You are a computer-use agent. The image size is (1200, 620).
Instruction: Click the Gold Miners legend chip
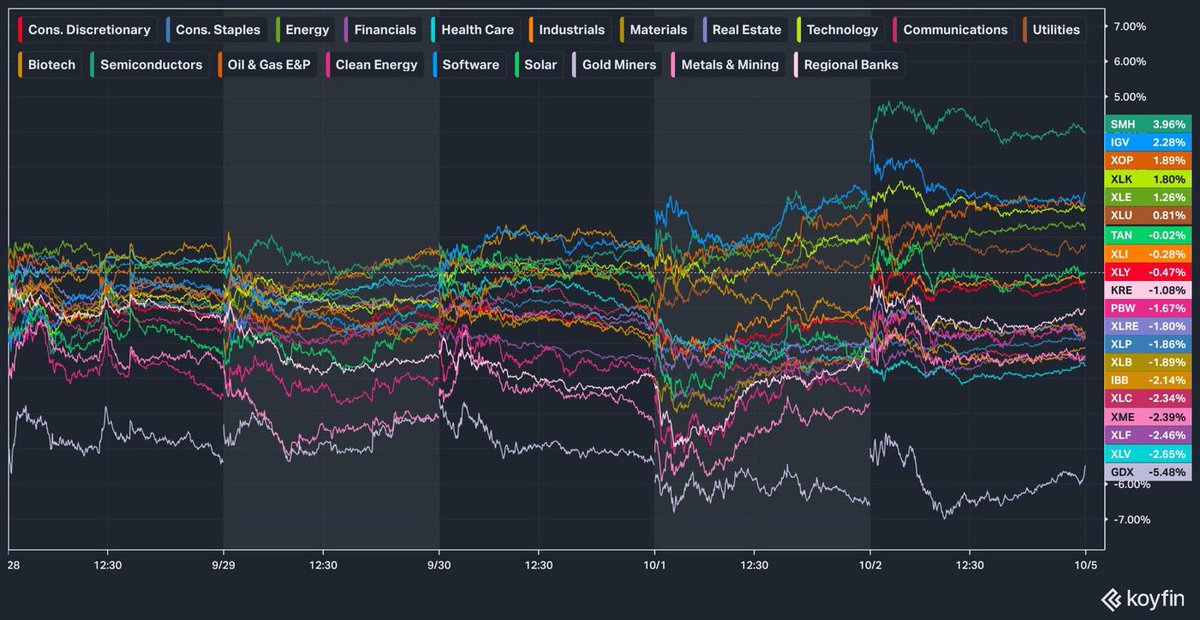[x=618, y=65]
